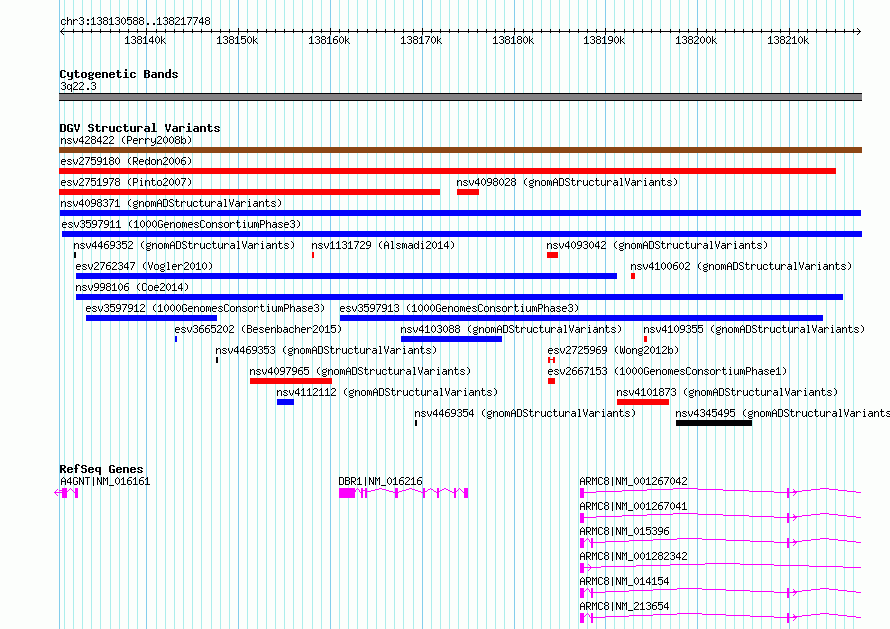Image resolution: width=890 pixels, height=629 pixels.
Task: Click the 138140k ruler tick label
Action: [145, 40]
